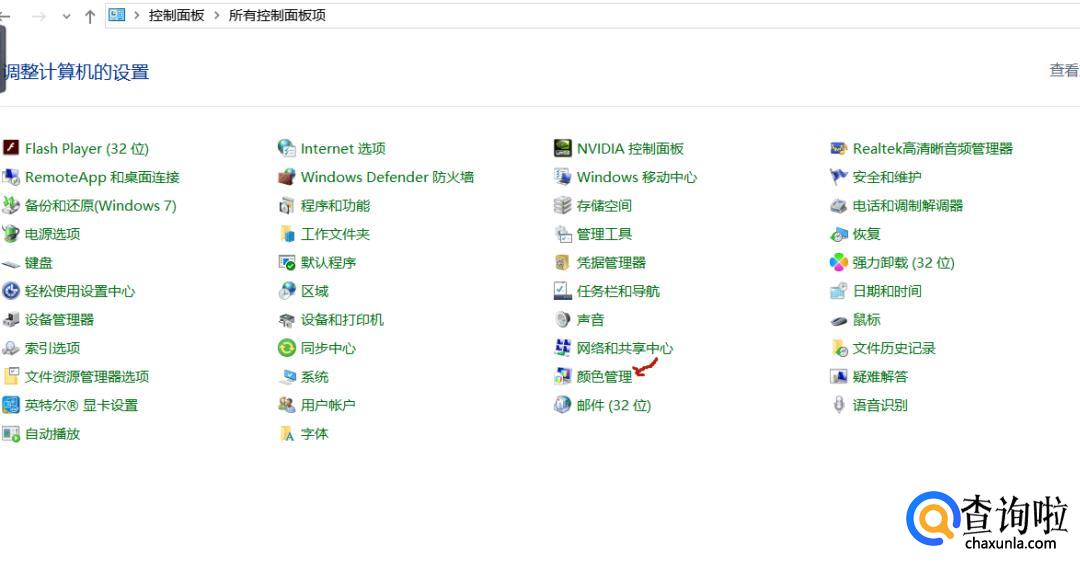Image resolution: width=1080 pixels, height=574 pixels.
Task: Select 控制面板 in the breadcrumb path
Action: pyautogui.click(x=176, y=16)
